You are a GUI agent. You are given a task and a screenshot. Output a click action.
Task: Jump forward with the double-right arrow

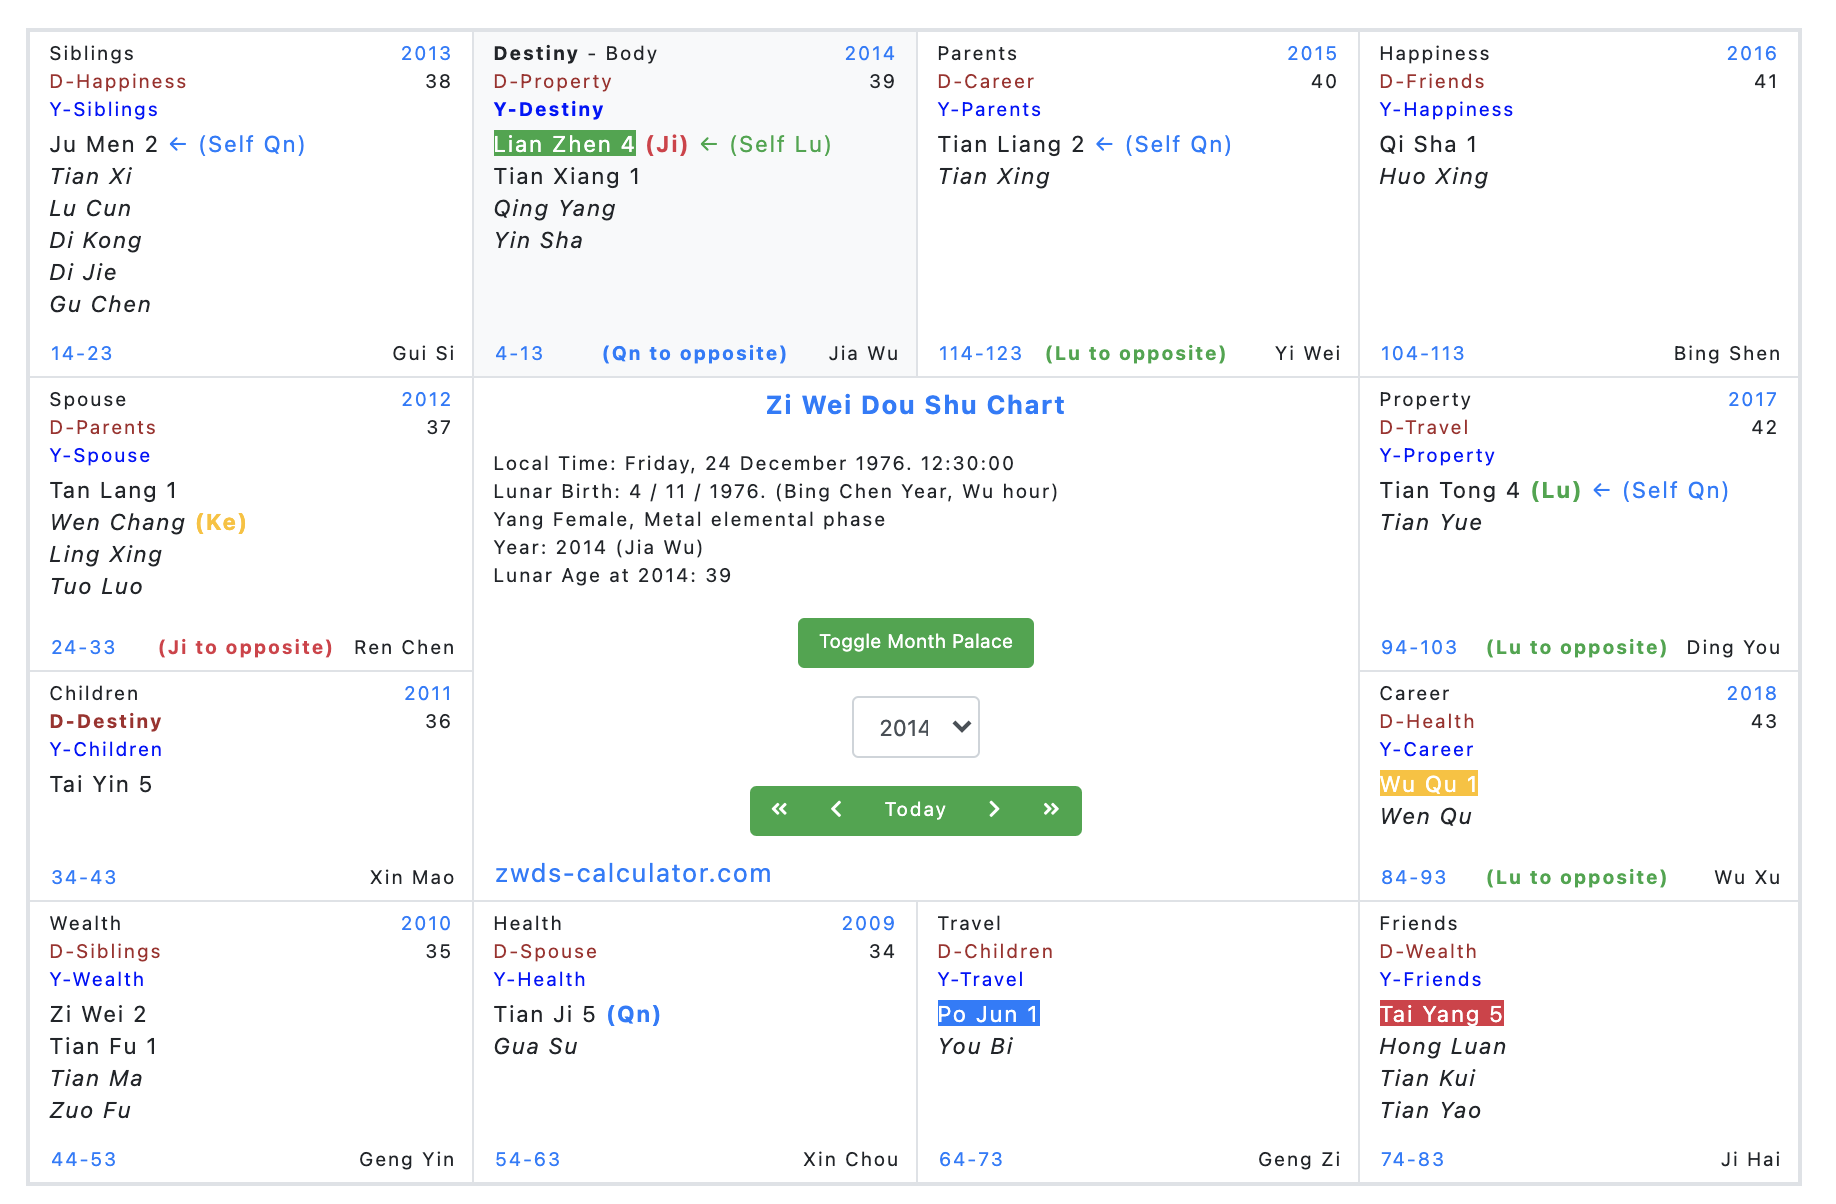[x=1051, y=810]
